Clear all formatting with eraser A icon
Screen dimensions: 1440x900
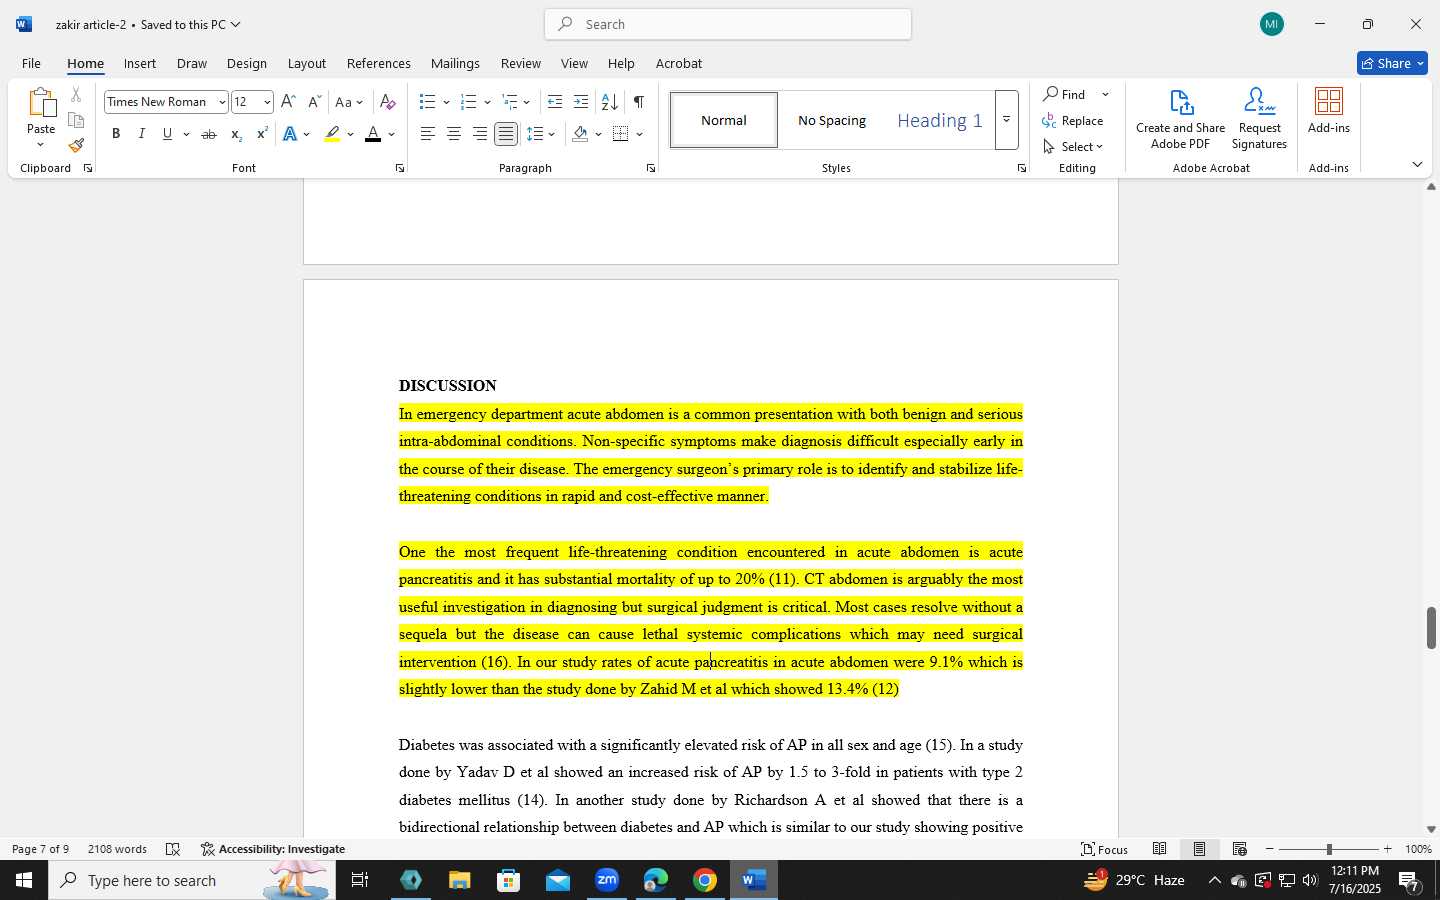click(x=388, y=102)
